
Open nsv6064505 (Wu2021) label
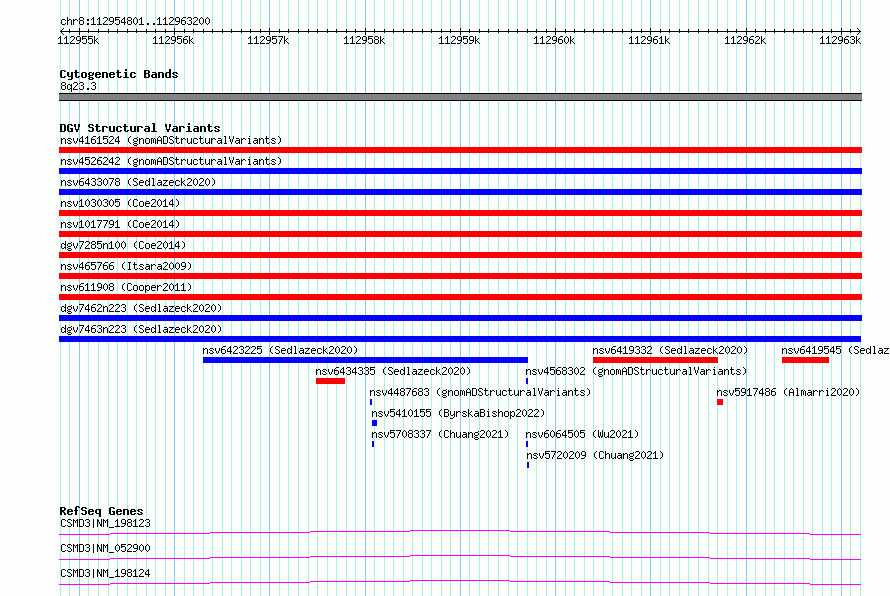[582, 434]
